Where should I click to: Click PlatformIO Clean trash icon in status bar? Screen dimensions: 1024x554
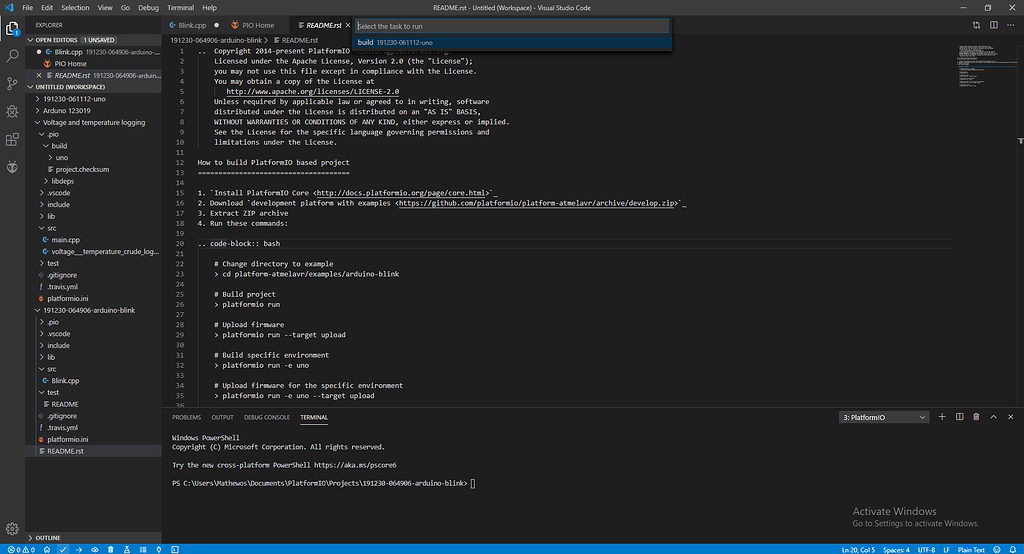[110, 549]
